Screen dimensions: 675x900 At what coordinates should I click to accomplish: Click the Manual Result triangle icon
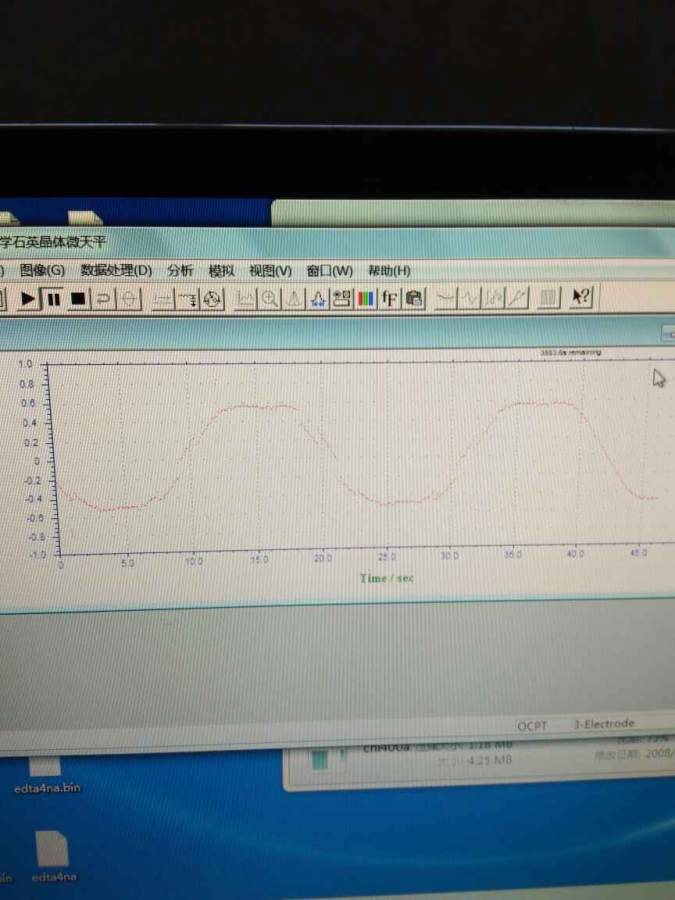tap(293, 298)
